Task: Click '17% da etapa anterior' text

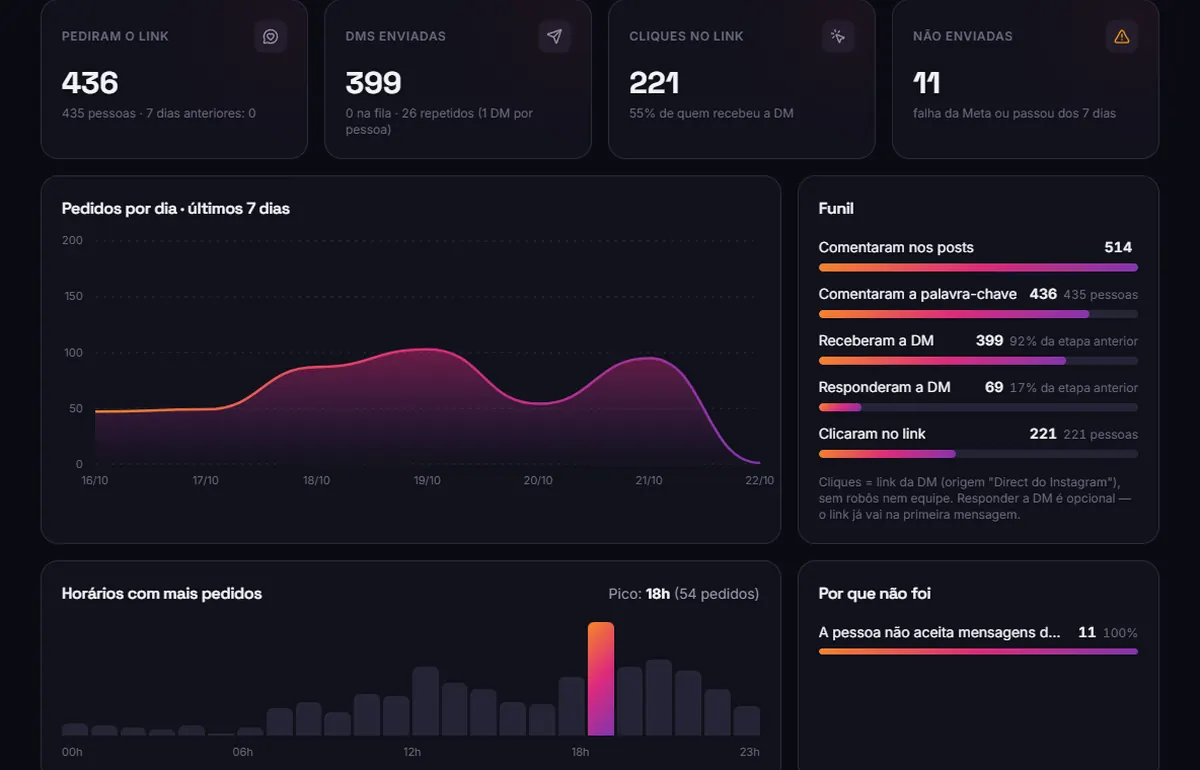Action: [1074, 388]
